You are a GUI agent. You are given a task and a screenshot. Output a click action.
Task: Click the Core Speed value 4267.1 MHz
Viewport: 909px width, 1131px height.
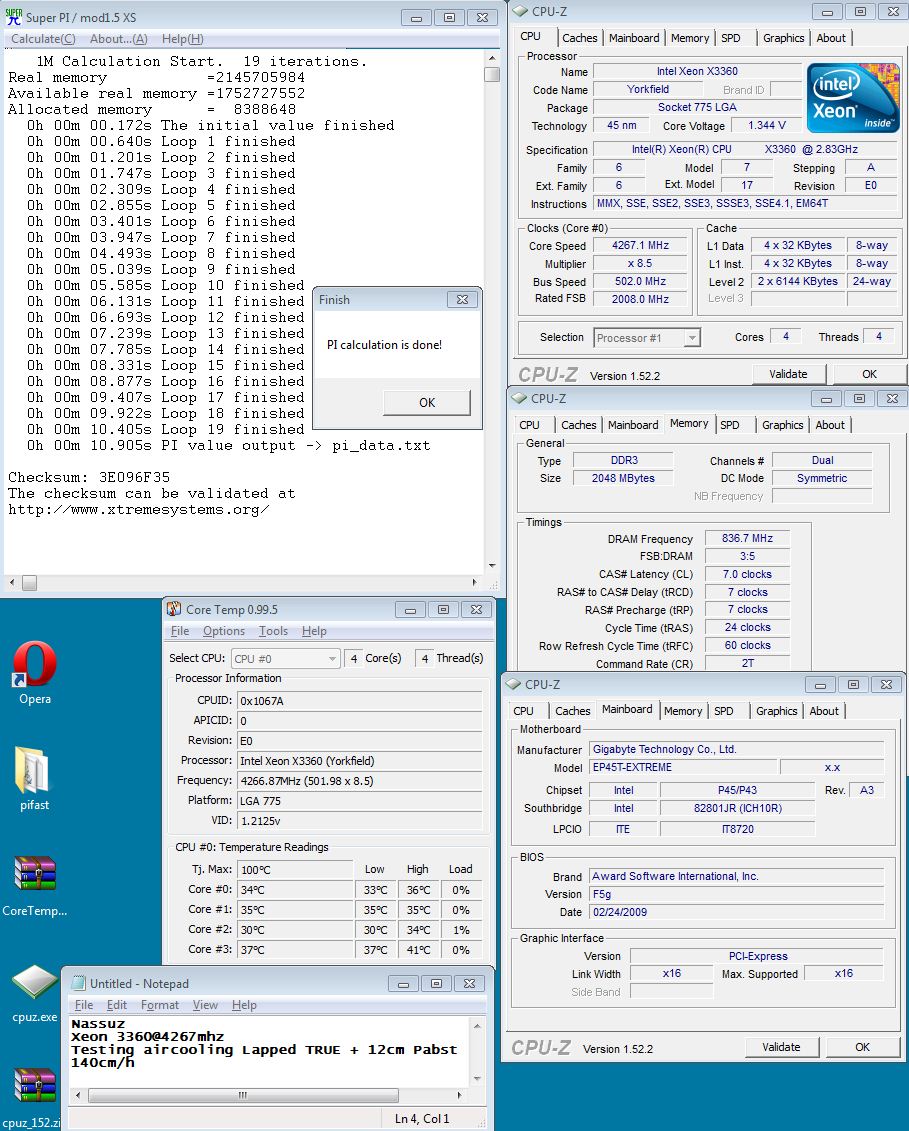click(640, 245)
